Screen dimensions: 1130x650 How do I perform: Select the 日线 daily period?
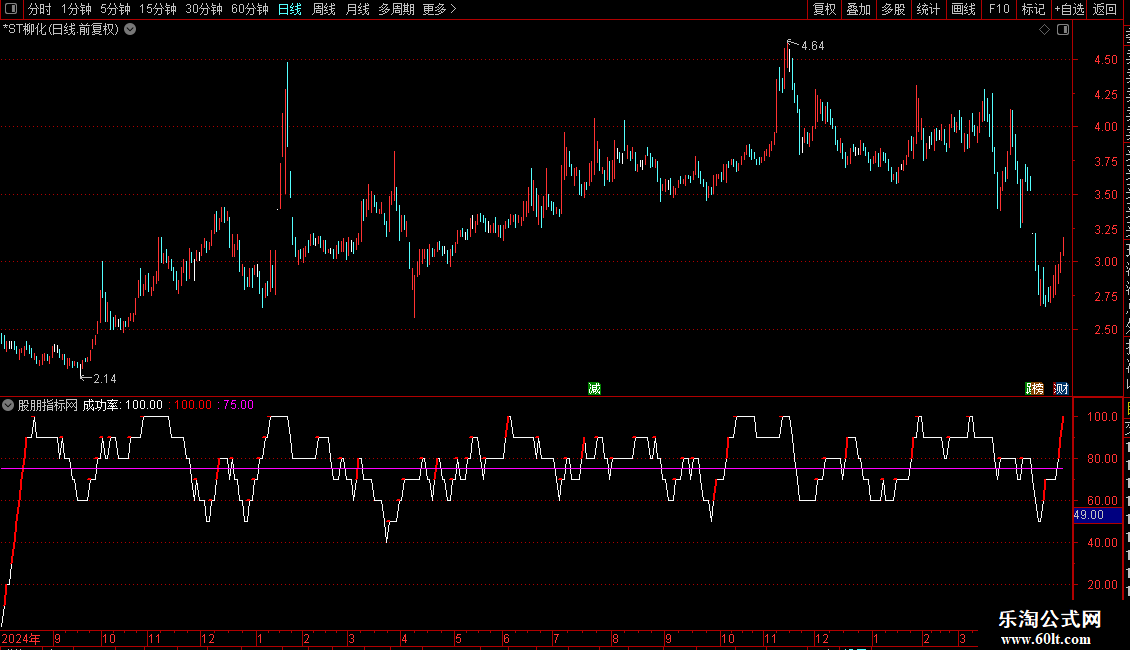[290, 9]
